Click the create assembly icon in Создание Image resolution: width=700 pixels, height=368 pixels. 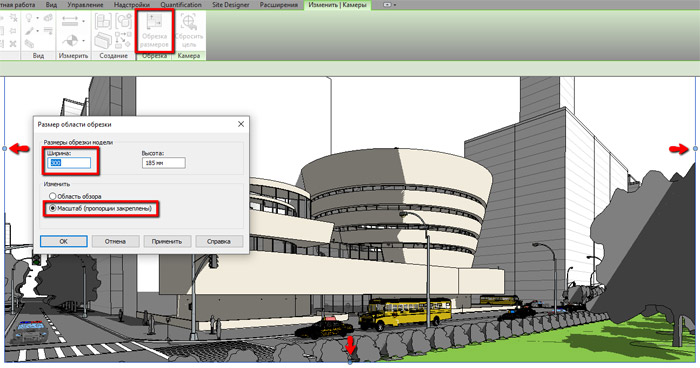(103, 21)
